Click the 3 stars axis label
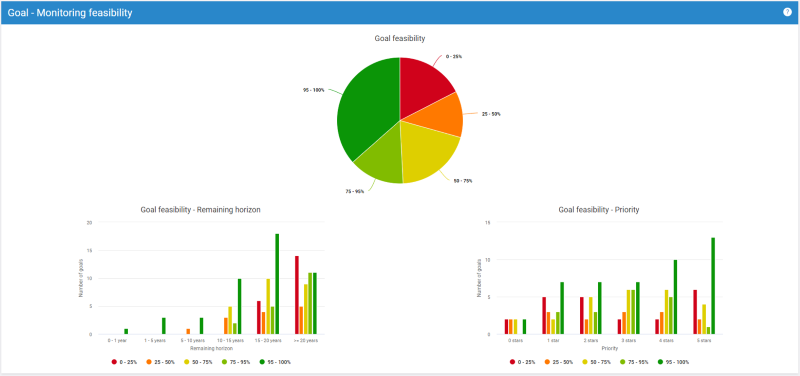 click(629, 340)
